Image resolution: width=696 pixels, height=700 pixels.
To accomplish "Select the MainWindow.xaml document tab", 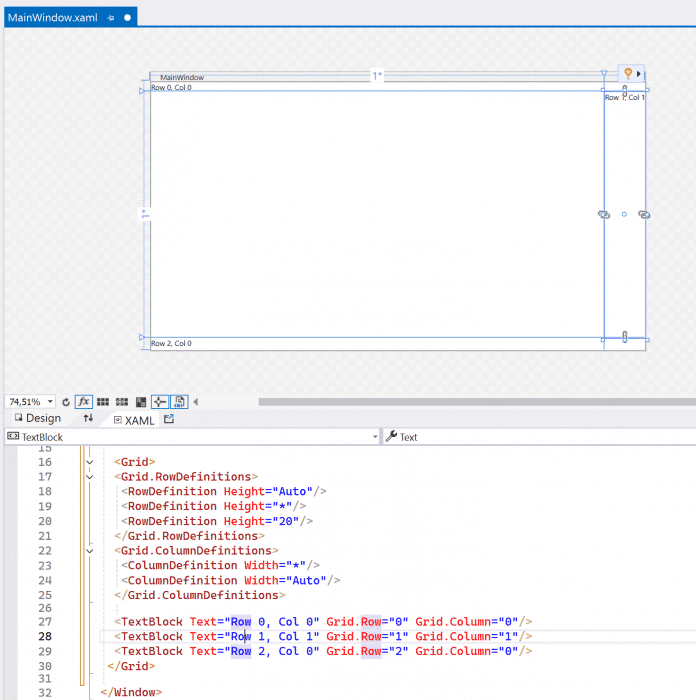I will (53, 18).
